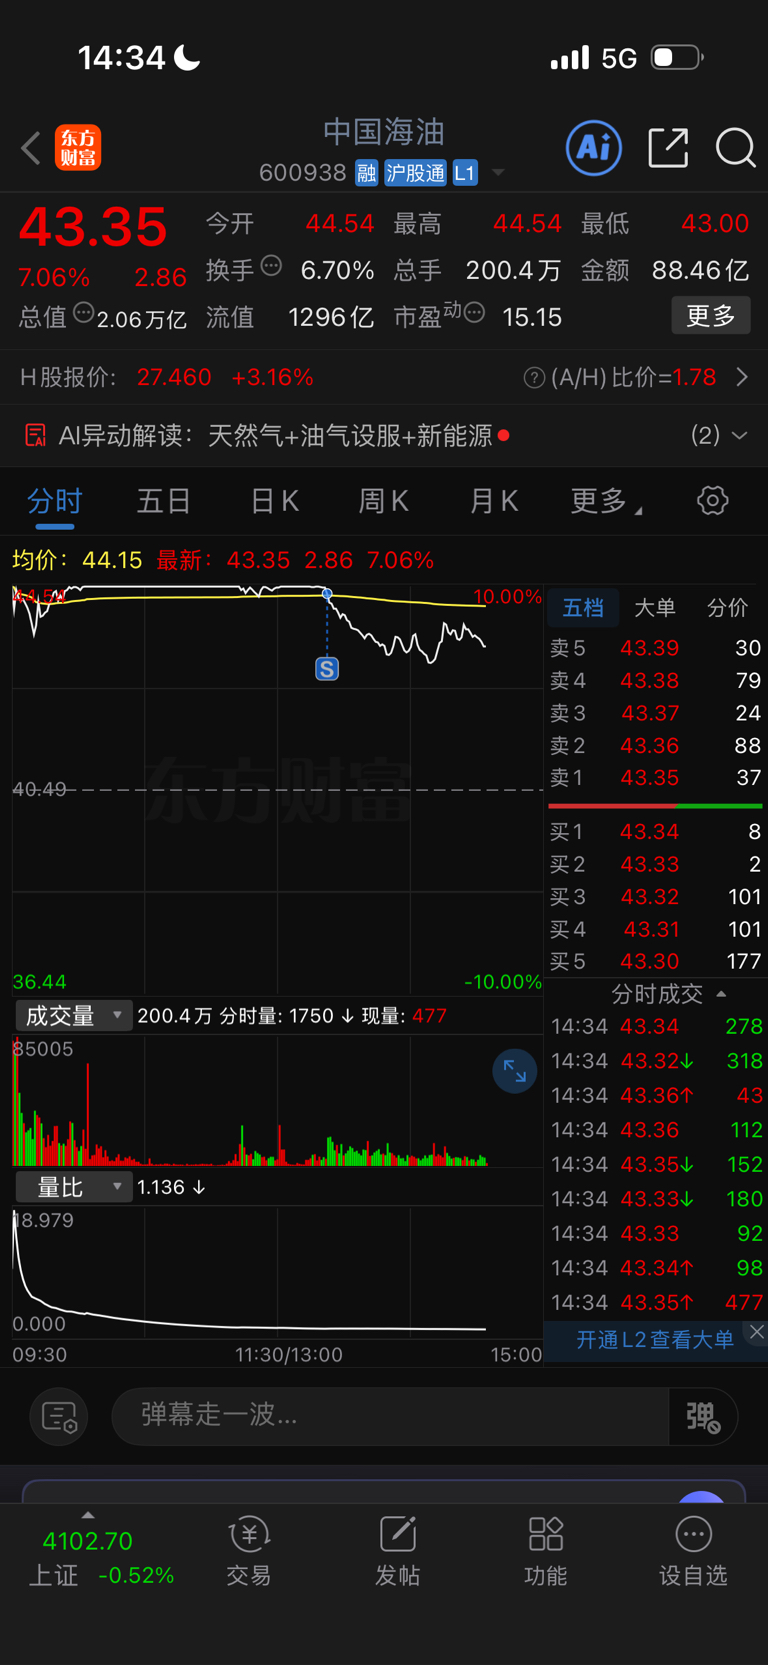Collapse 分时成交 section arrow
This screenshot has width=769, height=1665.
(x=721, y=994)
